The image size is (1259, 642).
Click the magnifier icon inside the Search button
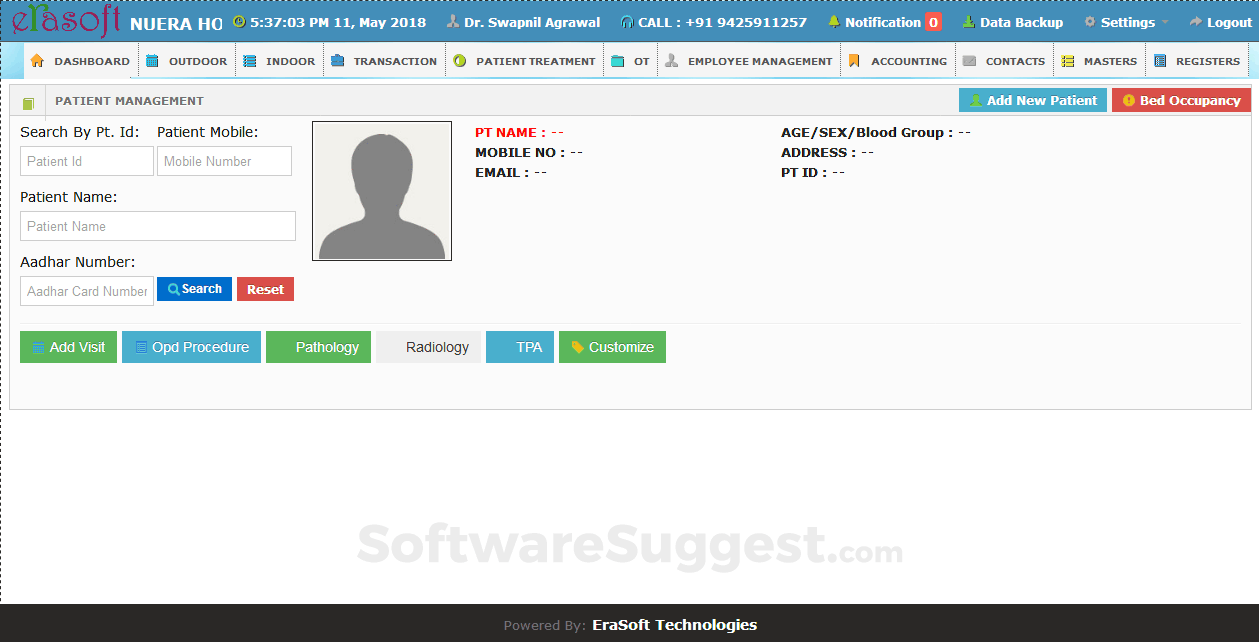[x=173, y=288]
